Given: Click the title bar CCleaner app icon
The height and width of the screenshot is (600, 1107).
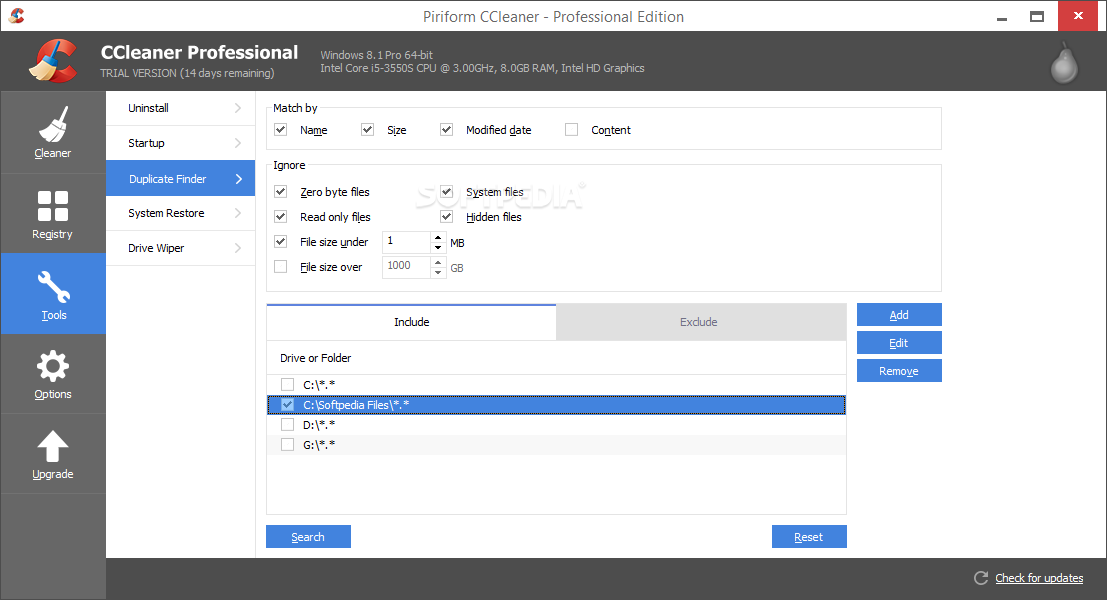Looking at the screenshot, I should coord(17,16).
